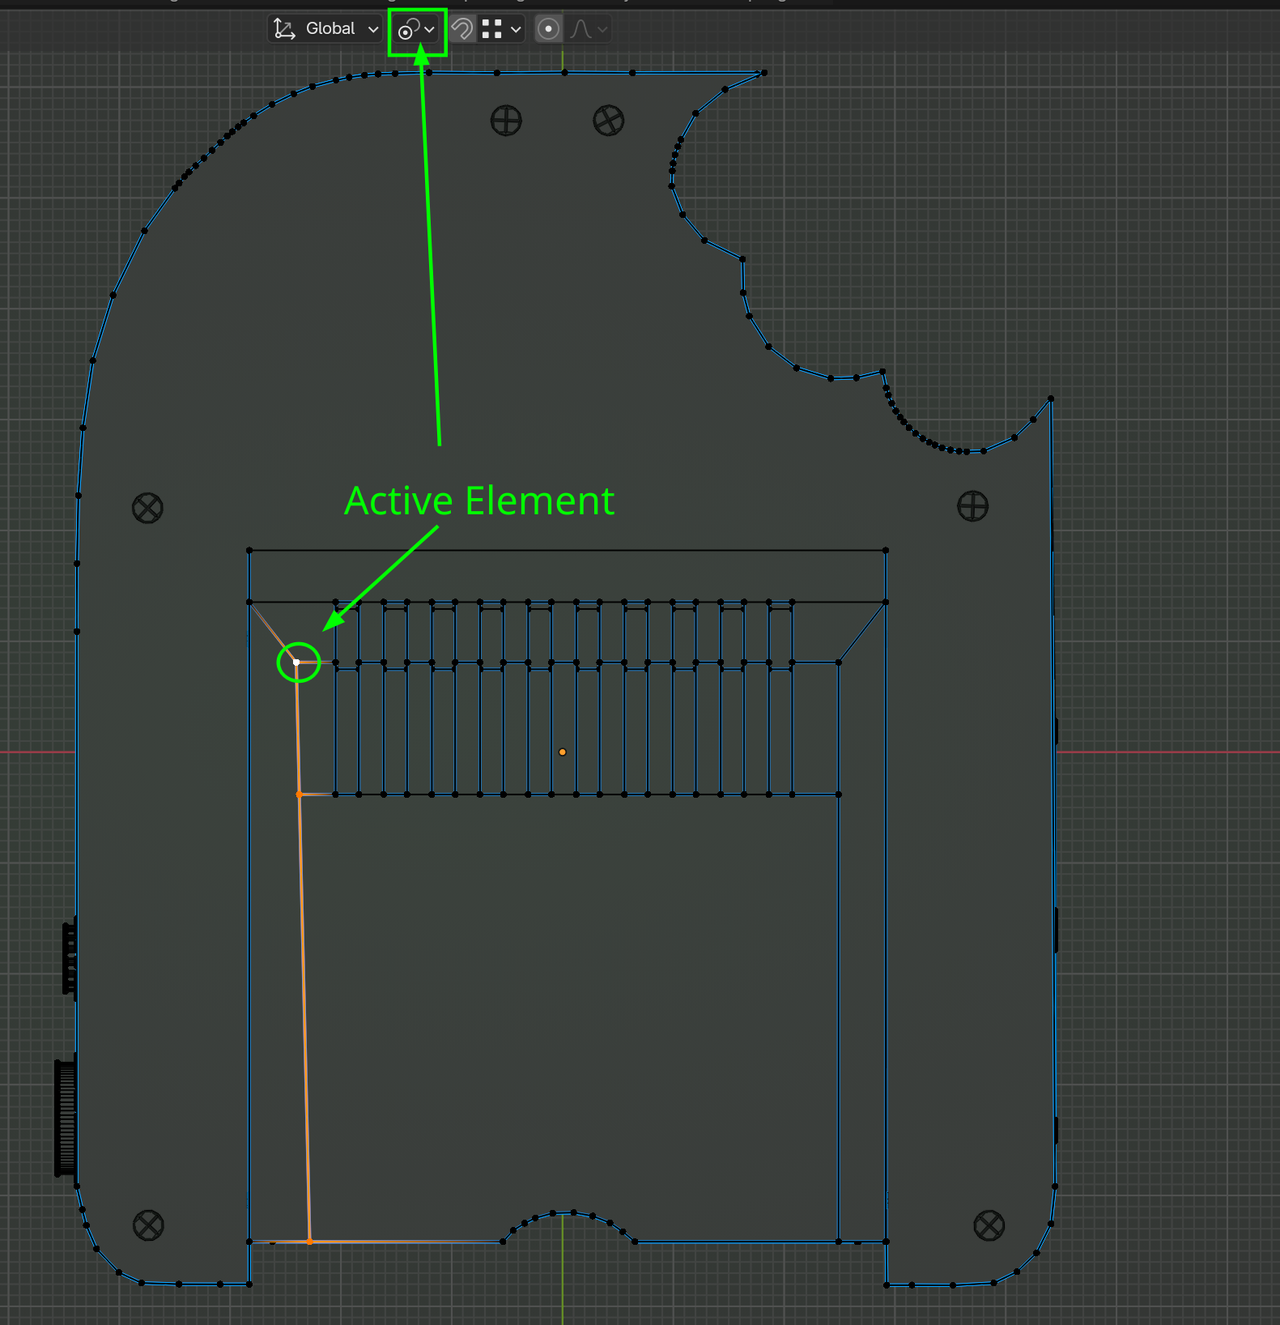Image resolution: width=1280 pixels, height=1325 pixels.
Task: Click the orange vertex on the lower highlighted edge
Action: pos(311,1240)
